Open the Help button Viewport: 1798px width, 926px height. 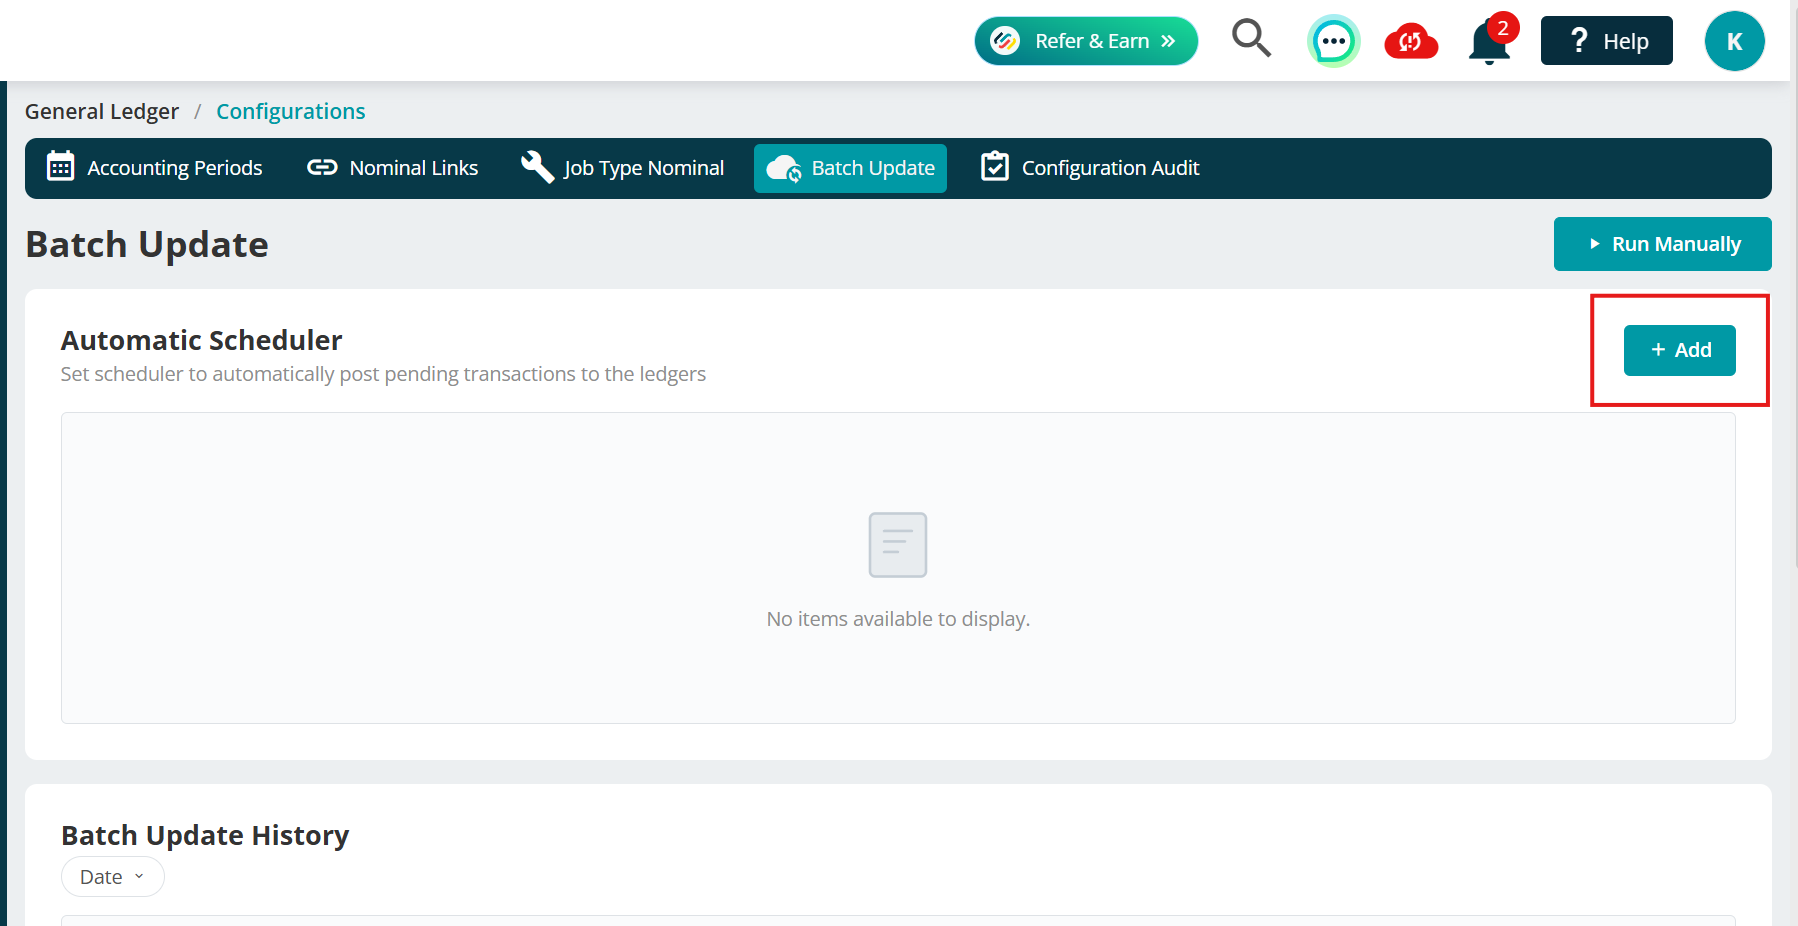click(1606, 41)
